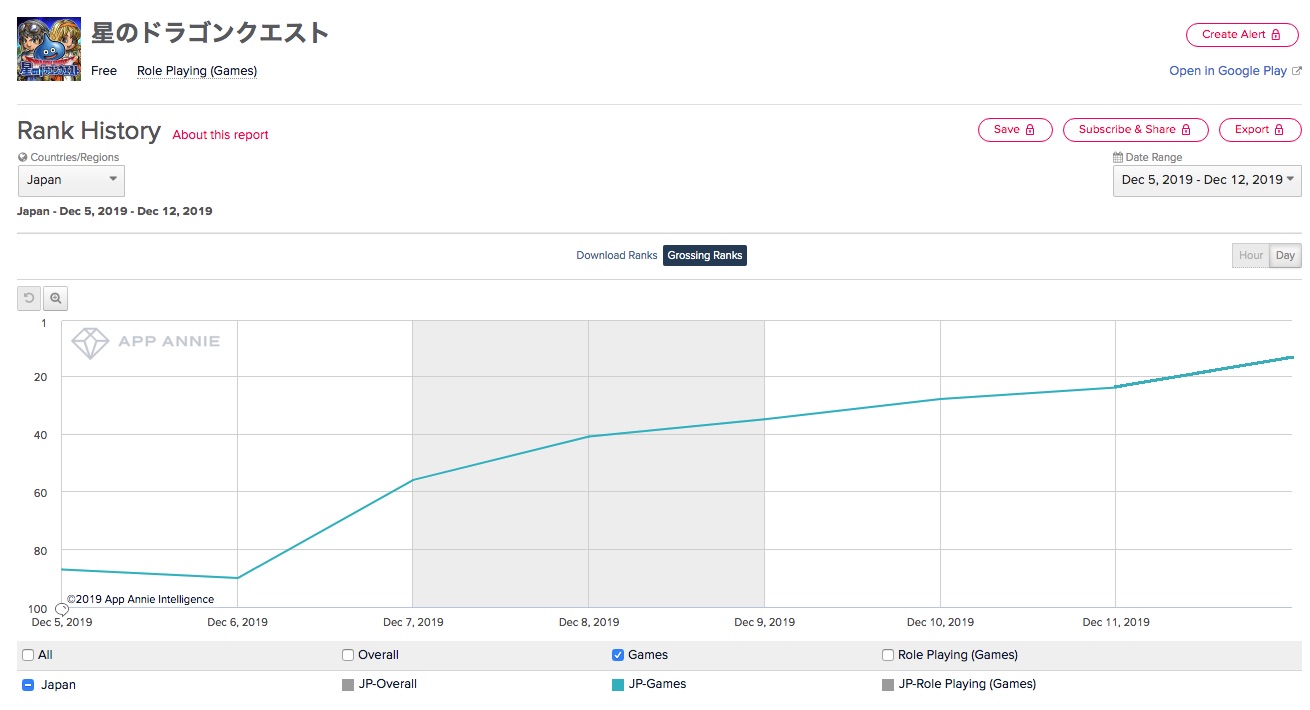Check the Role Playing (Games) checkbox
Viewport: 1310px width, 710px height.
point(888,655)
